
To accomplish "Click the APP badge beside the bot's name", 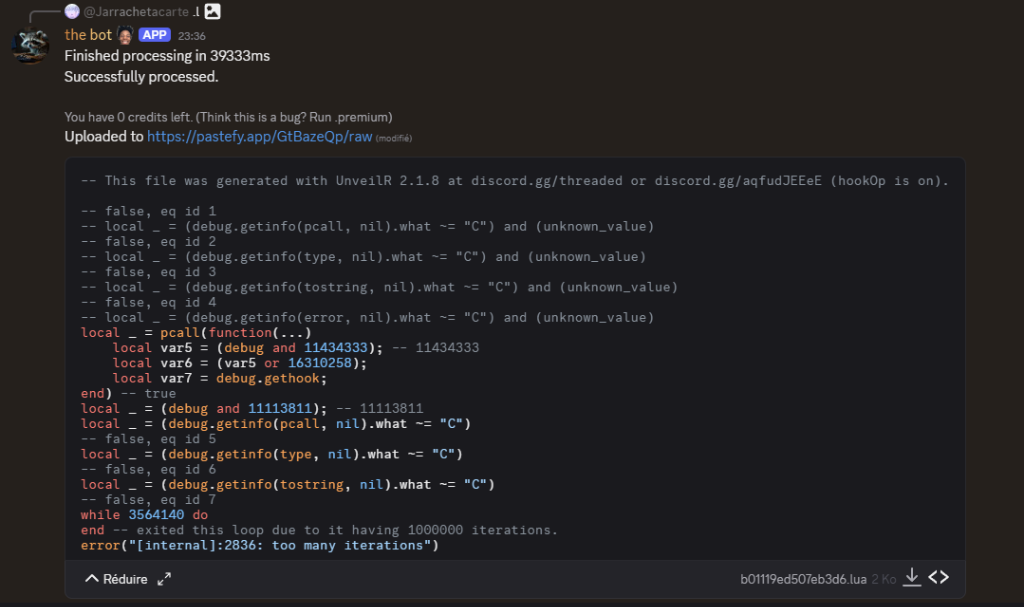I will pos(155,34).
